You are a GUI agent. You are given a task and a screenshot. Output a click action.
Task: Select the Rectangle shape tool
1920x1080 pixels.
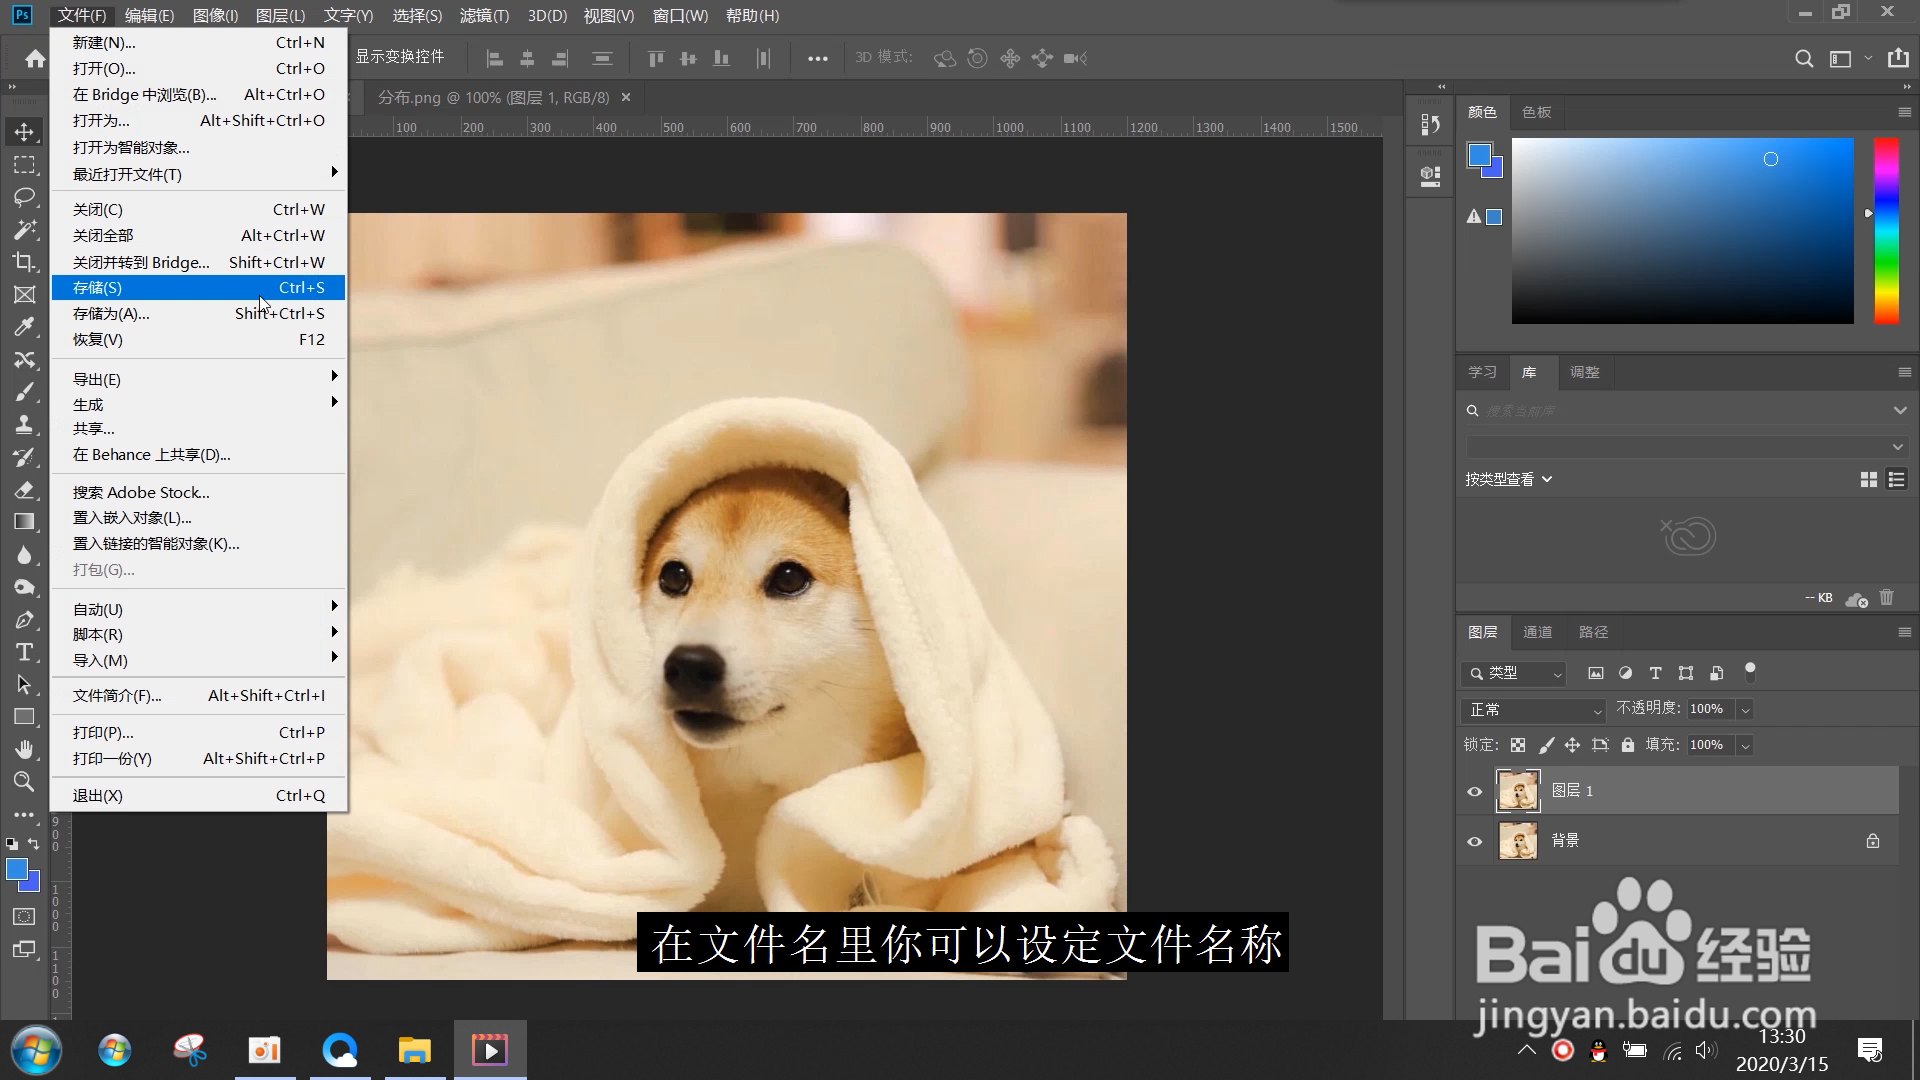click(24, 717)
